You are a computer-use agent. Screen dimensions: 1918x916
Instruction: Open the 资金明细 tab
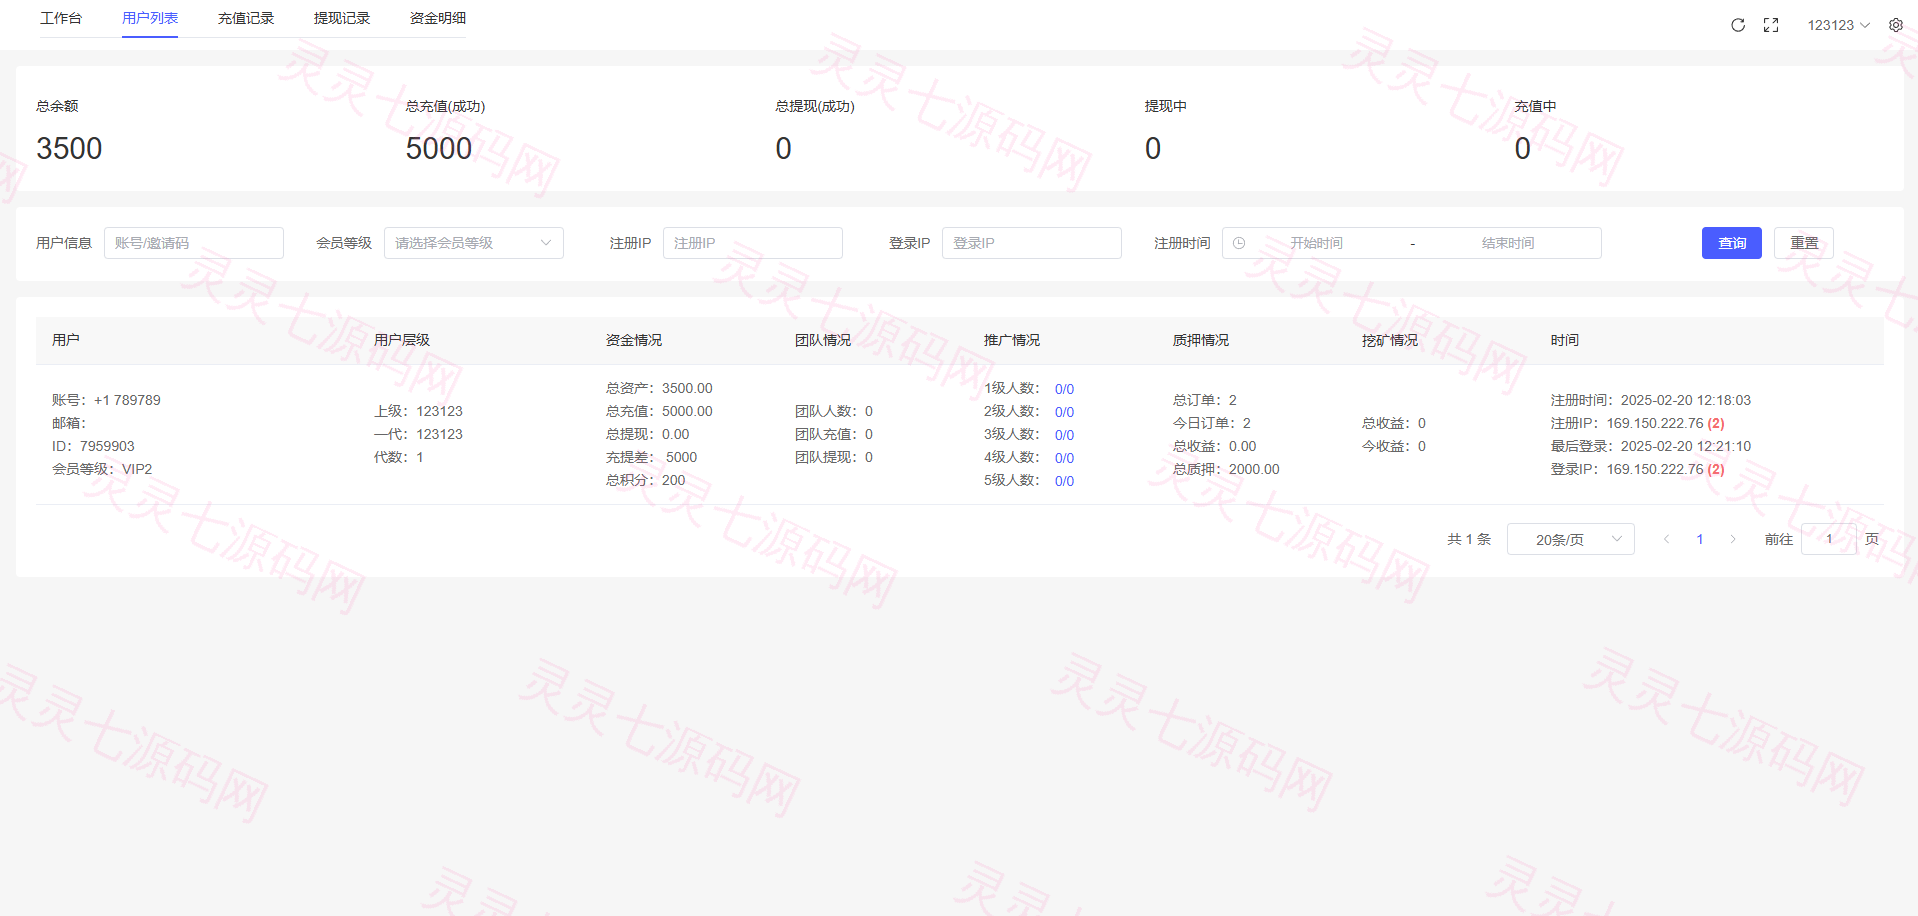tap(438, 18)
